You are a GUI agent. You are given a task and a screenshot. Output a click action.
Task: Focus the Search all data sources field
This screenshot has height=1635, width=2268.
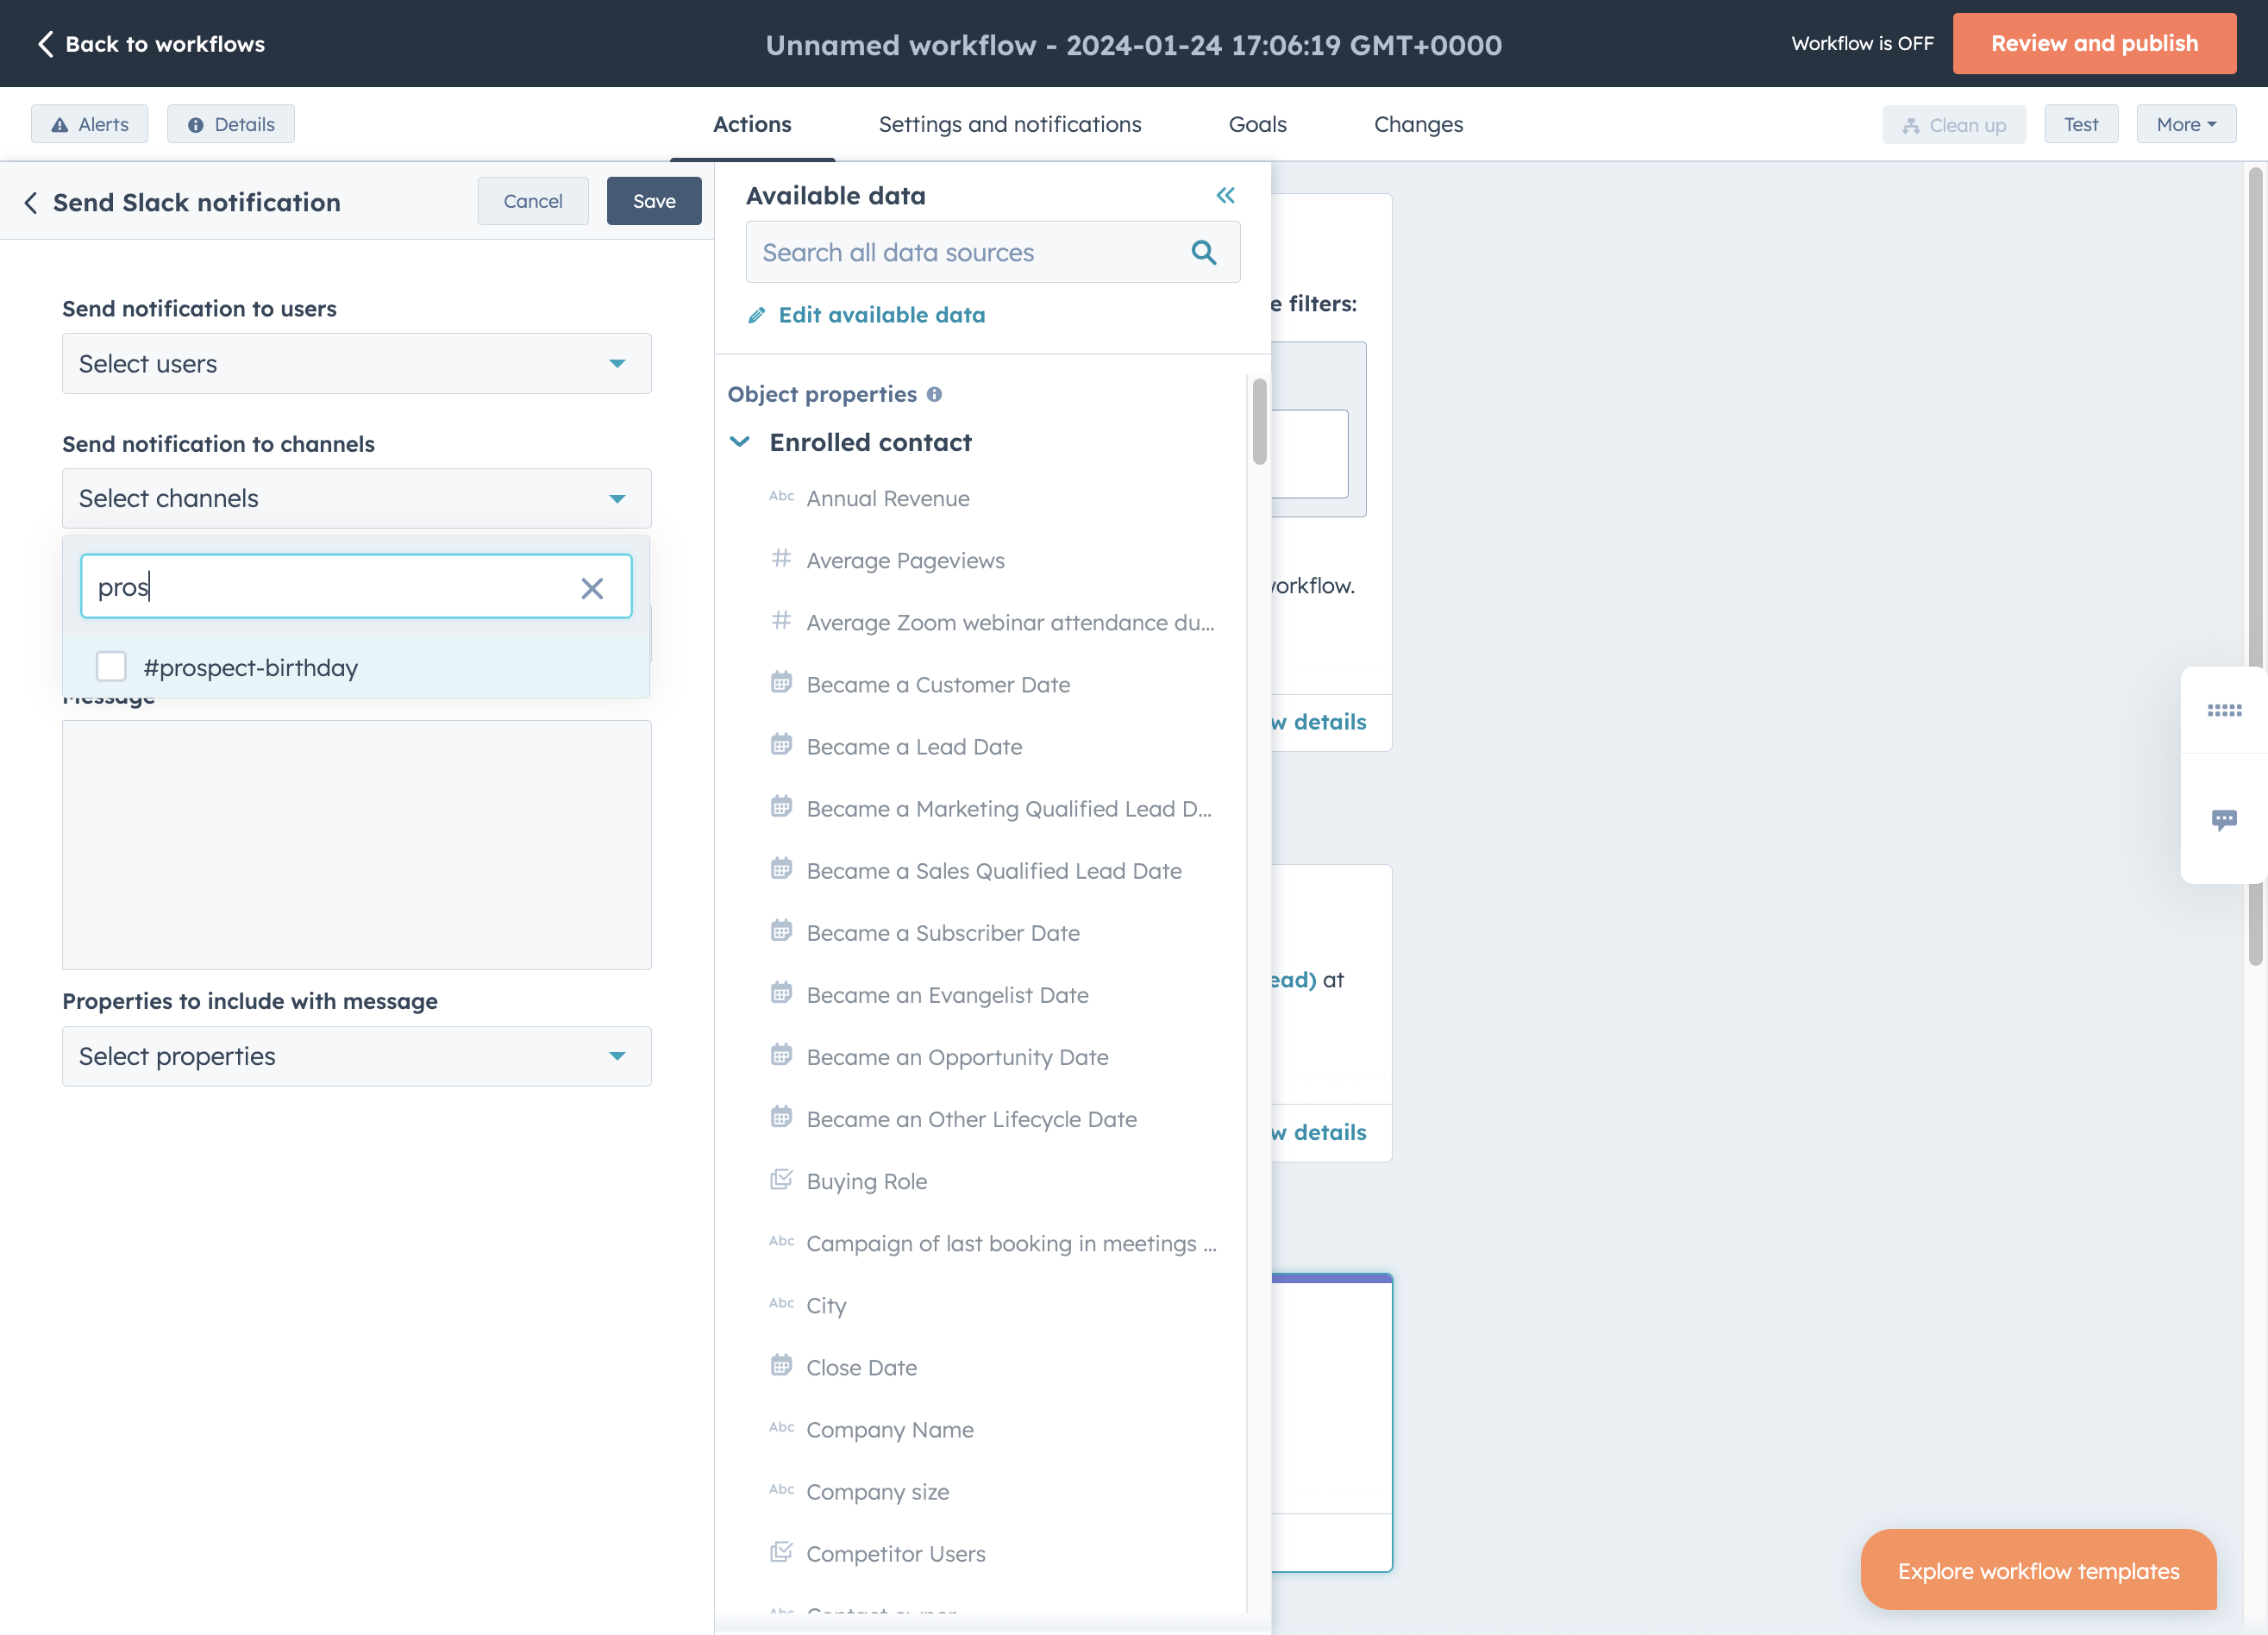[993, 253]
